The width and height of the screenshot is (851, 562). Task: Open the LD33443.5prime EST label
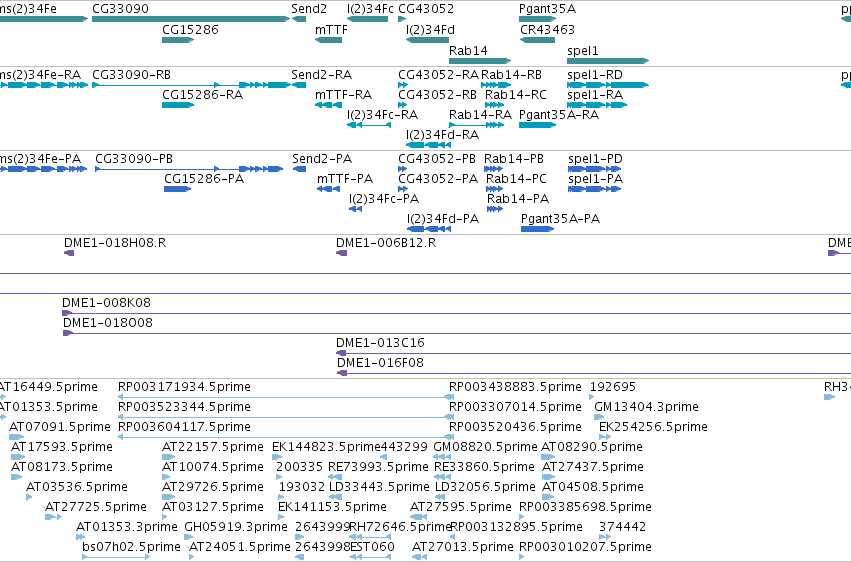pyautogui.click(x=379, y=487)
